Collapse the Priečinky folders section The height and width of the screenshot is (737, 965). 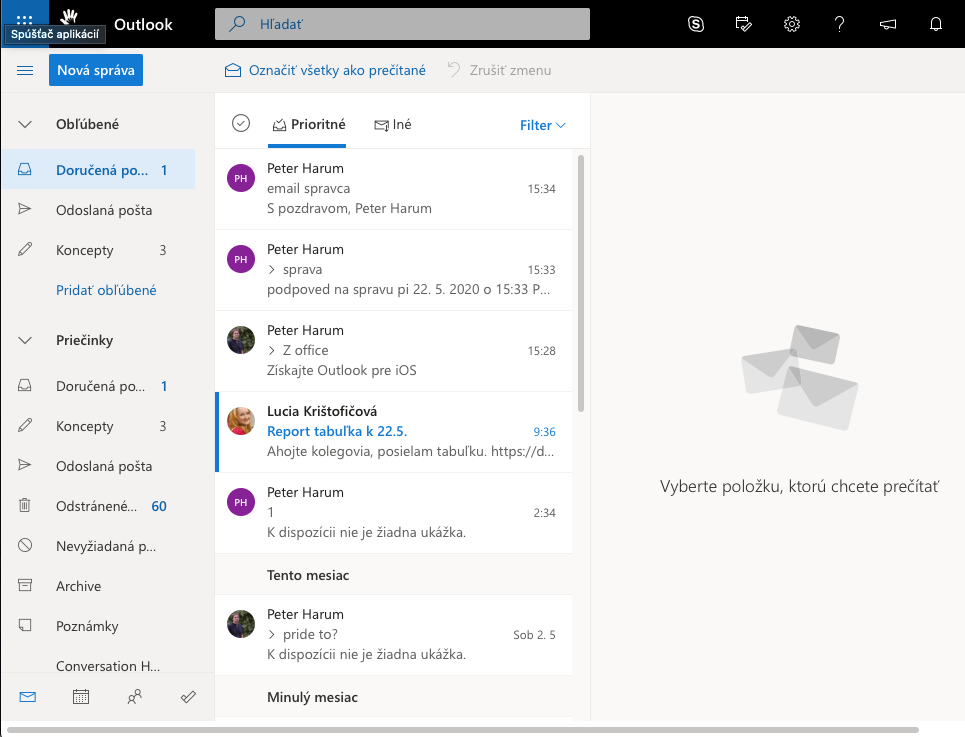pyautogui.click(x=26, y=340)
